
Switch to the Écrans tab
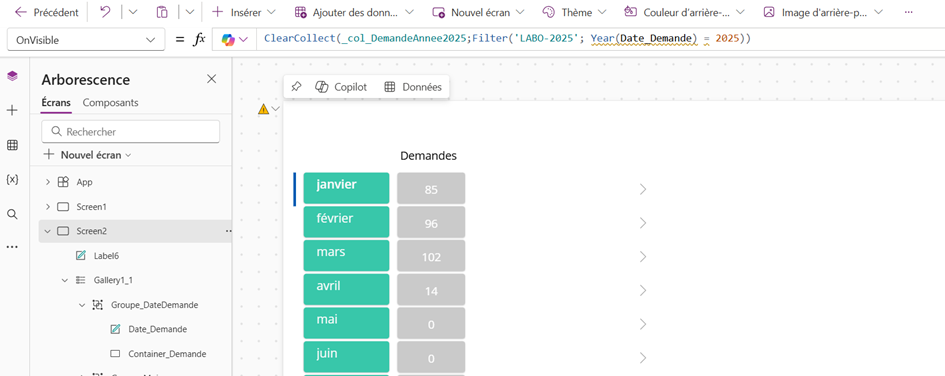(x=56, y=103)
